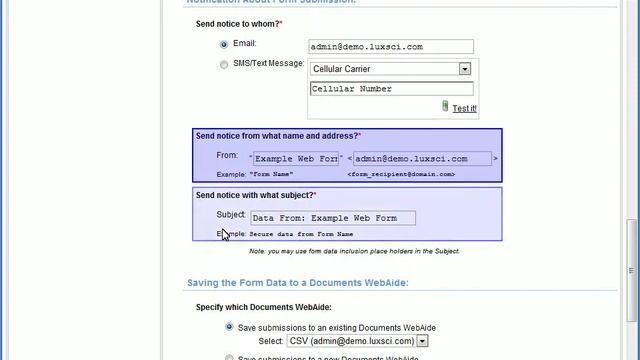
Task: Click the example text "Form Name"
Action: 271,174
